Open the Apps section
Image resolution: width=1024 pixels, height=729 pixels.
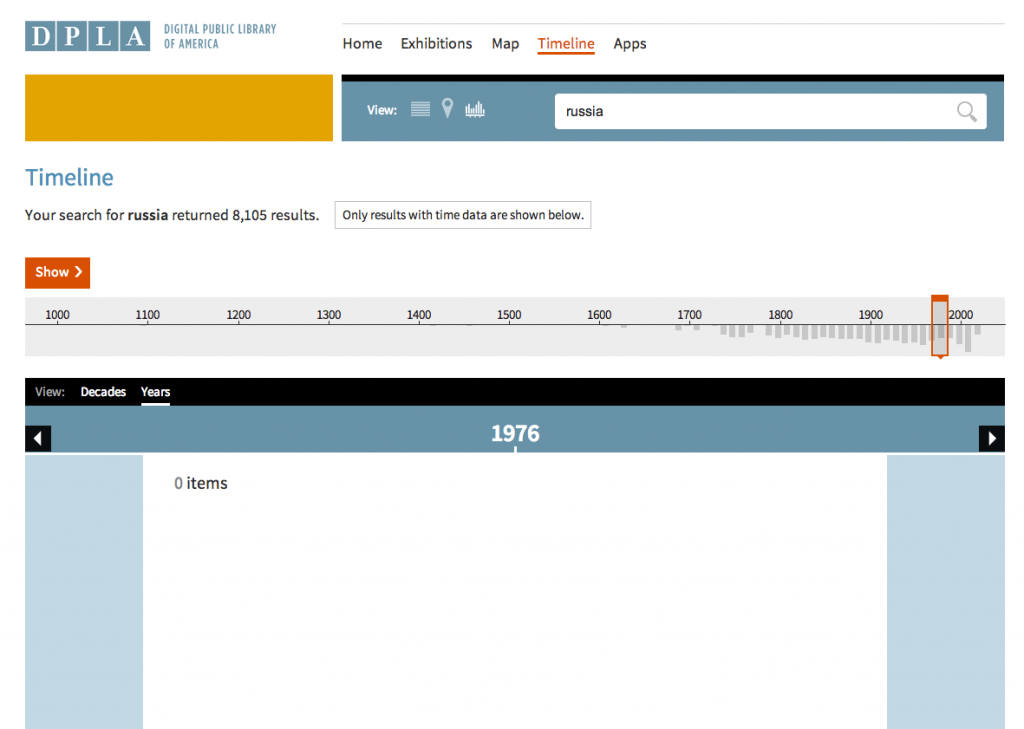(630, 44)
